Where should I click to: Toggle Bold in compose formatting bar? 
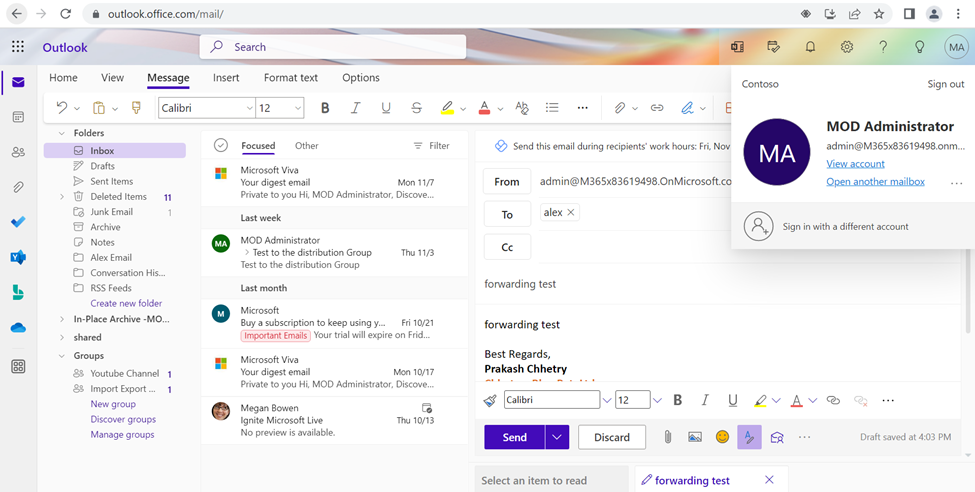click(678, 400)
